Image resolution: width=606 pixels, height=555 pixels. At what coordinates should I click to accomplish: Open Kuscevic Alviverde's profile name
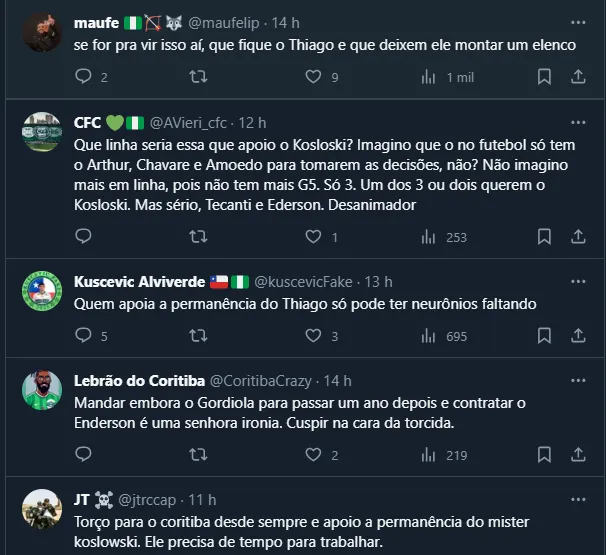pos(139,282)
